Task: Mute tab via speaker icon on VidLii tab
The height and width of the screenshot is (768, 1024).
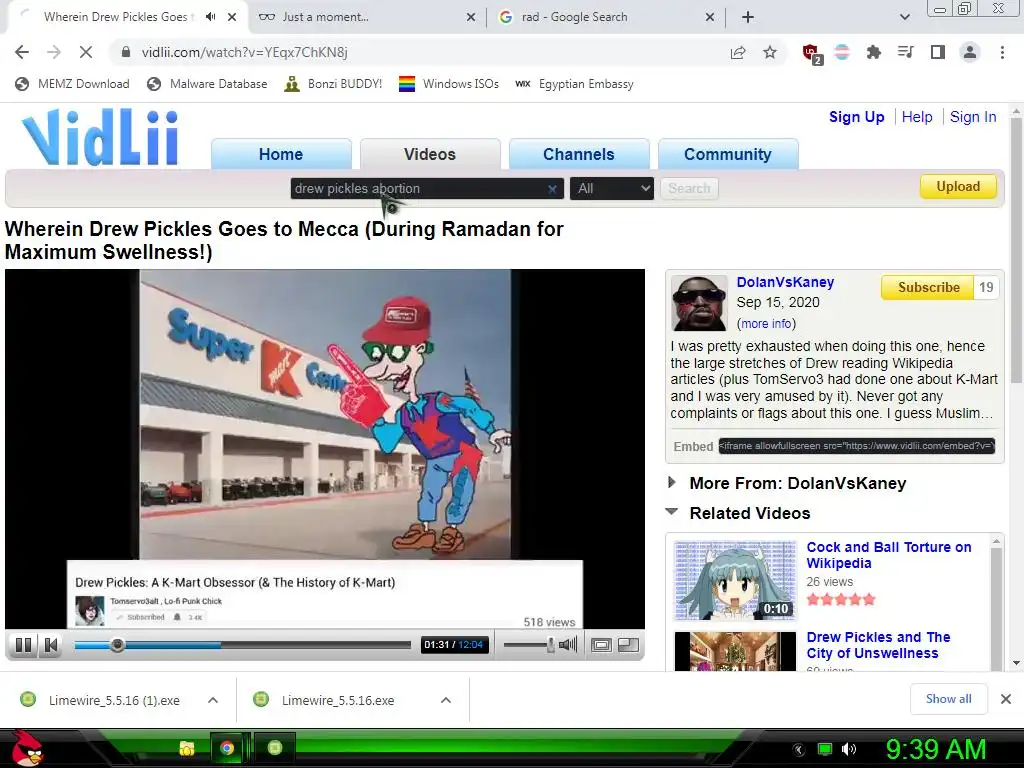Action: (210, 17)
